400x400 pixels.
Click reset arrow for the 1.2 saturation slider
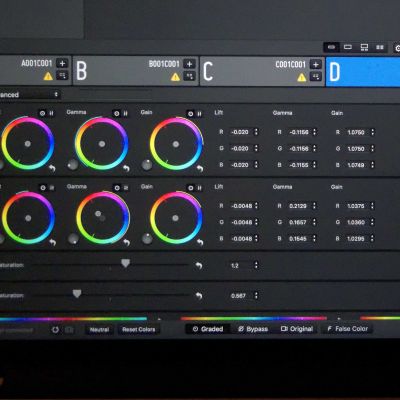point(199,265)
